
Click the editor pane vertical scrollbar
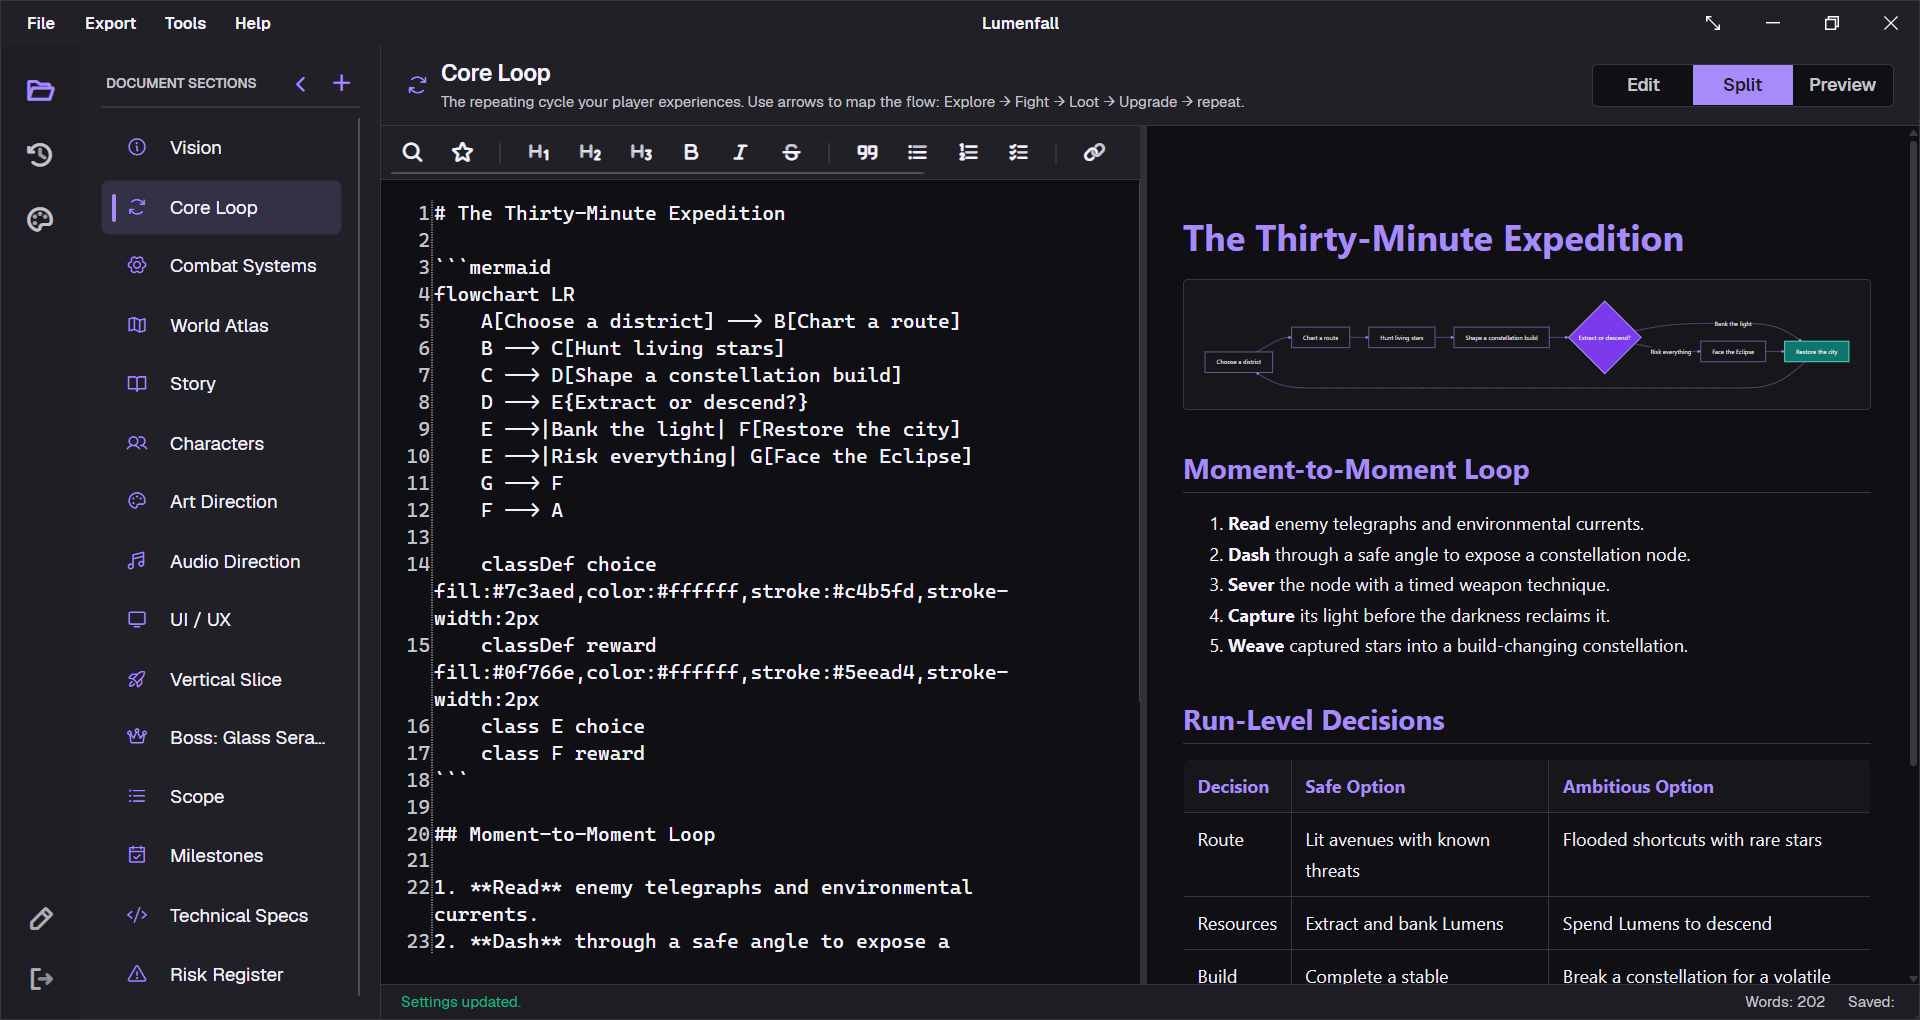1141,440
